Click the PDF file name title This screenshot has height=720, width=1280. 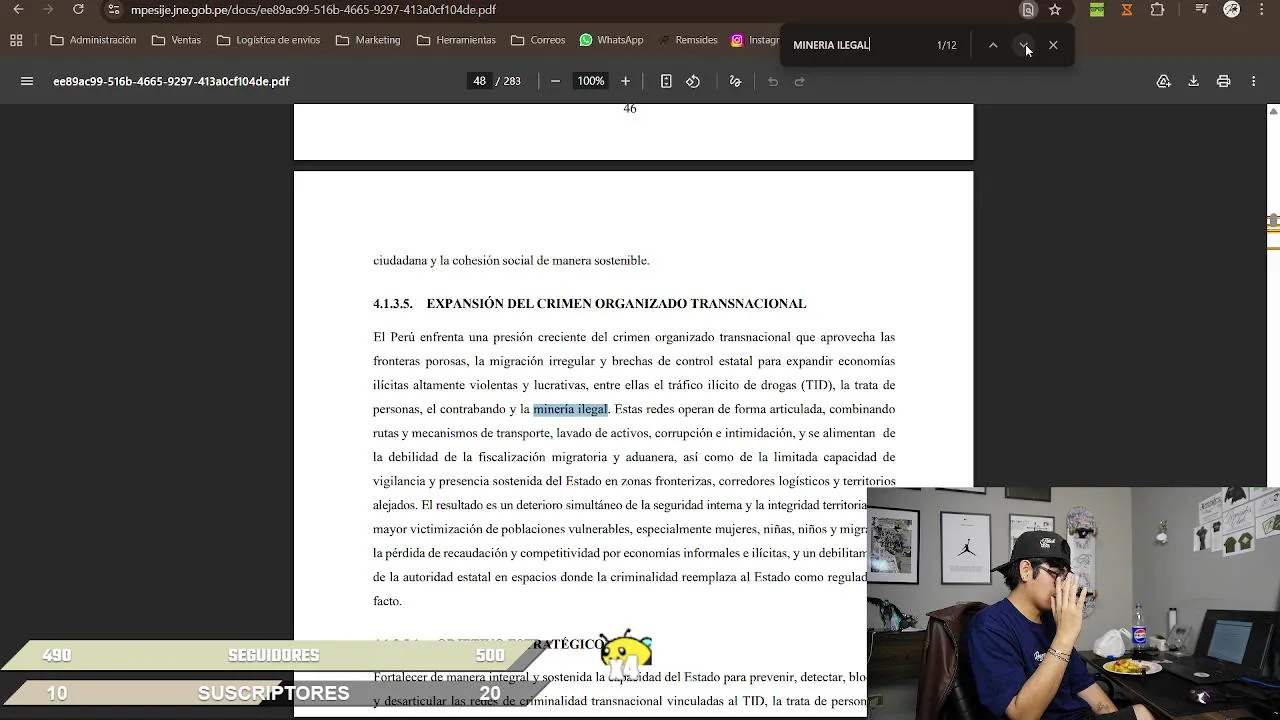click(171, 81)
